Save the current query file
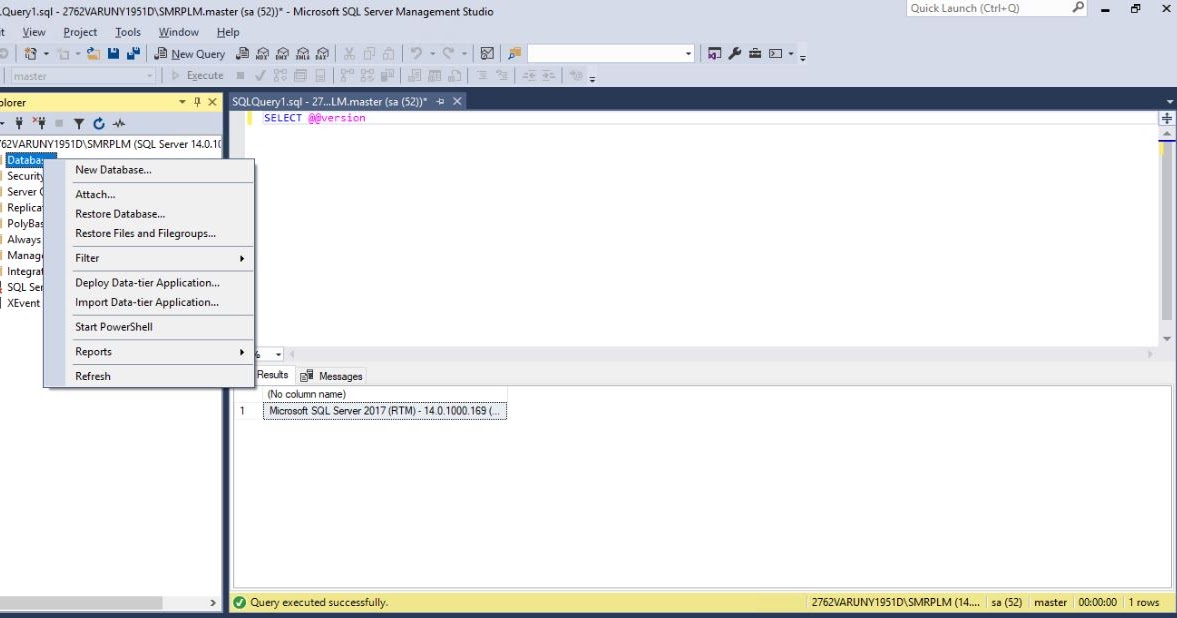 coord(113,54)
